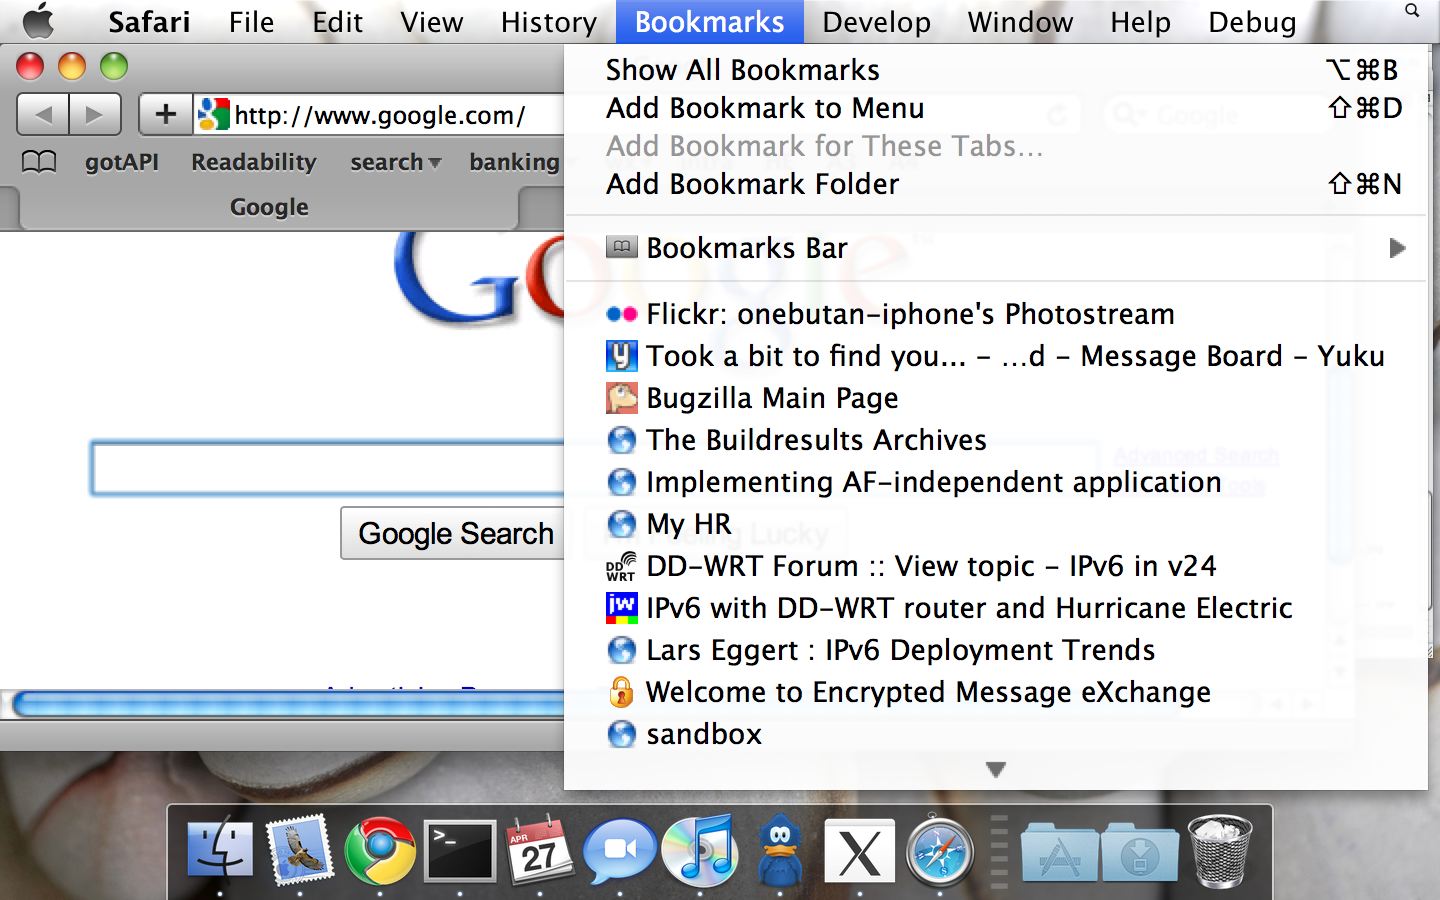Viewport: 1440px width, 900px height.
Task: Select Add Bookmark to Menu
Action: [x=996, y=108]
